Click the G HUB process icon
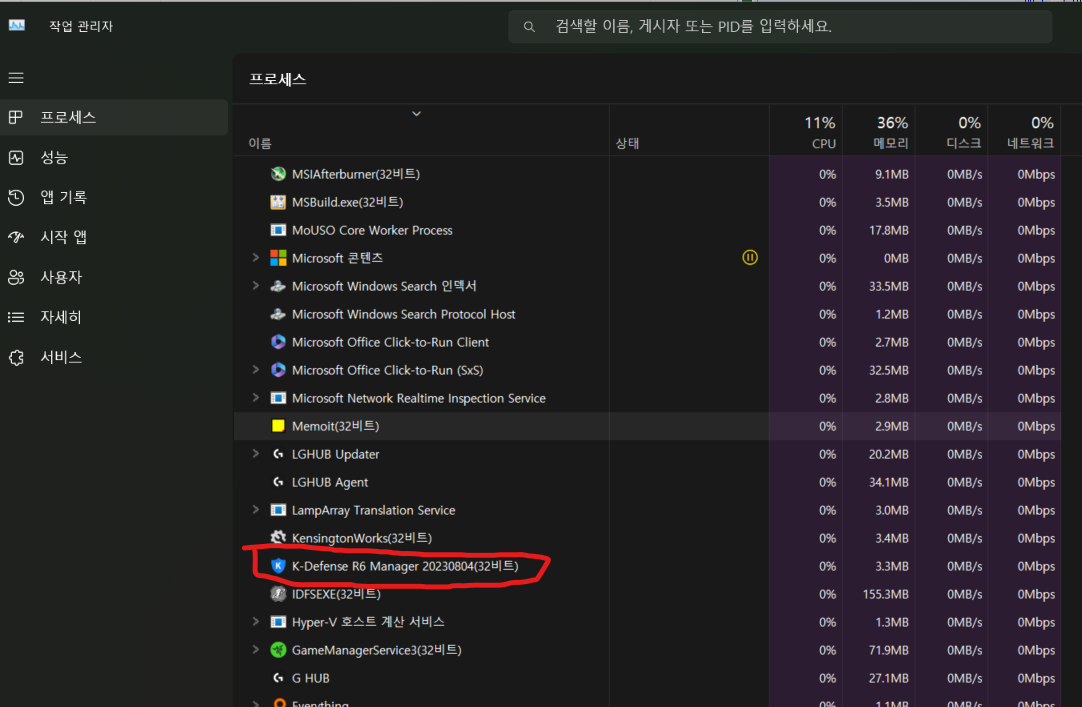This screenshot has height=707, width=1082. point(278,678)
